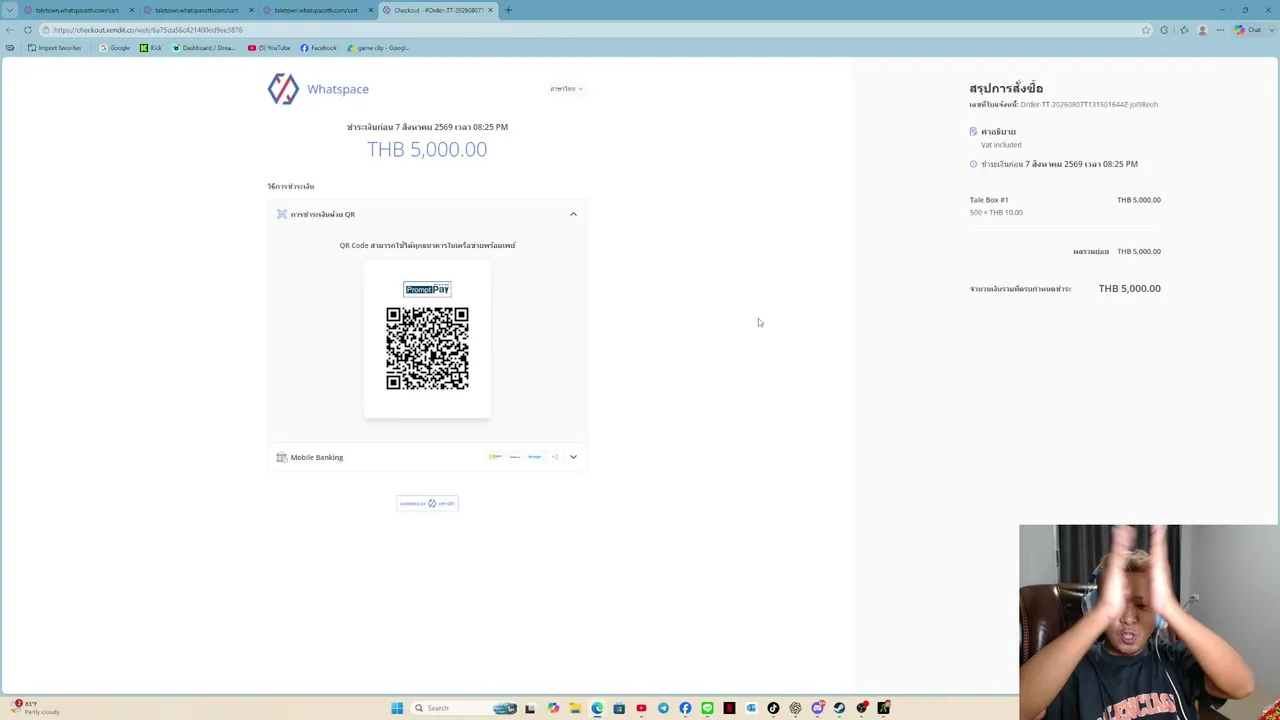Switch to the third taletown cart tab
The width and height of the screenshot is (1280, 720).
(315, 10)
